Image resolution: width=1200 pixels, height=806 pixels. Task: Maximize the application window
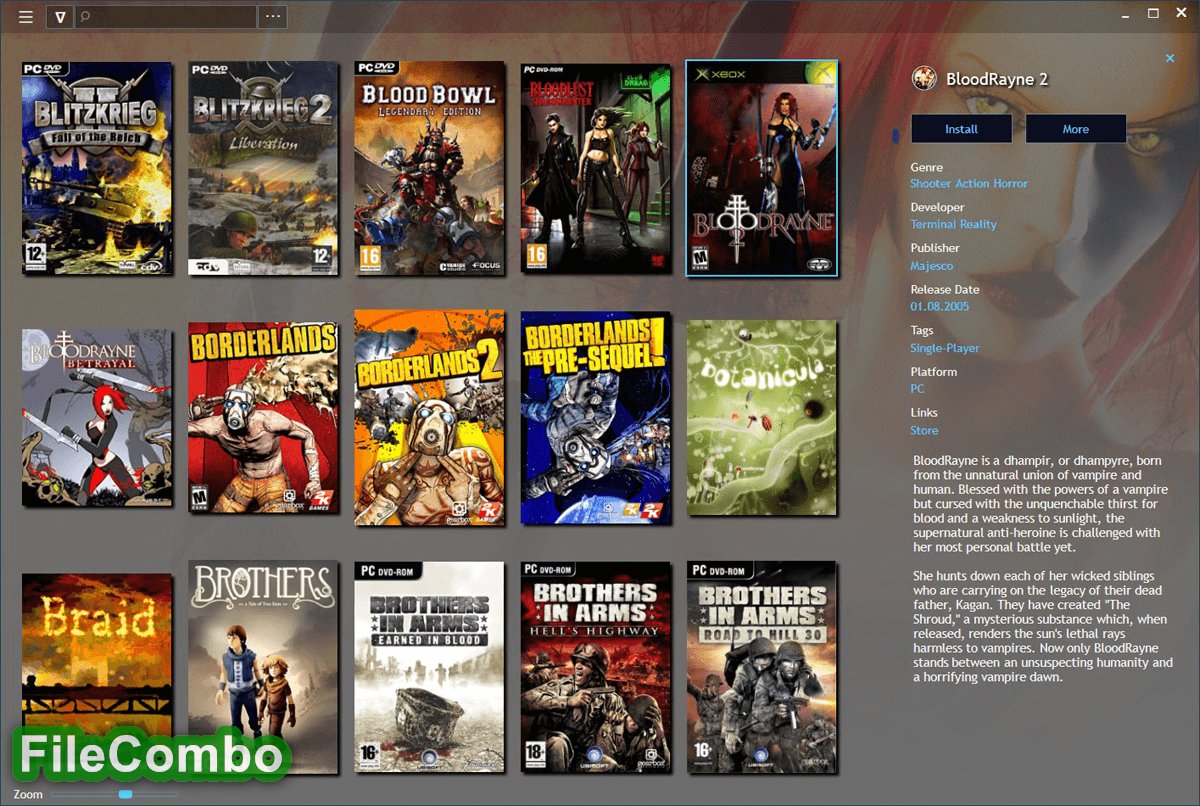coord(1153,13)
